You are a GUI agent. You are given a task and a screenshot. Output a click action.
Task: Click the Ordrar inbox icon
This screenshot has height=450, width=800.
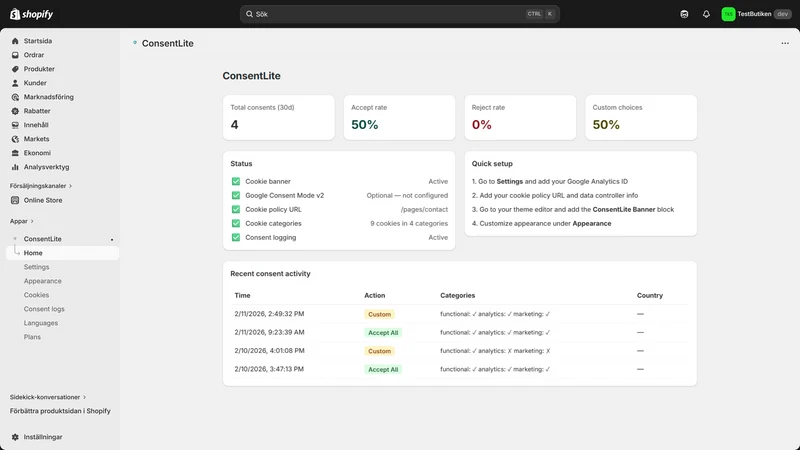(15, 55)
